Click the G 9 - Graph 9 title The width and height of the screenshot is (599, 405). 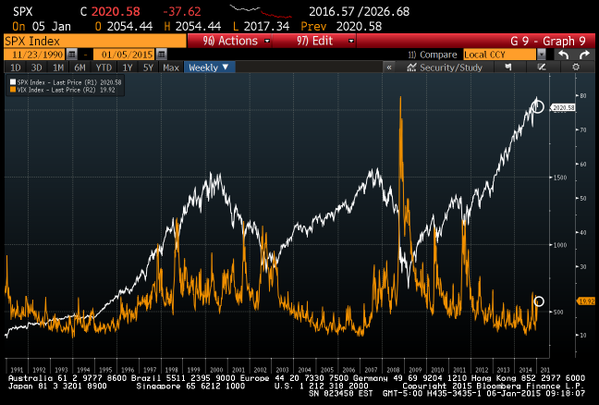548,41
